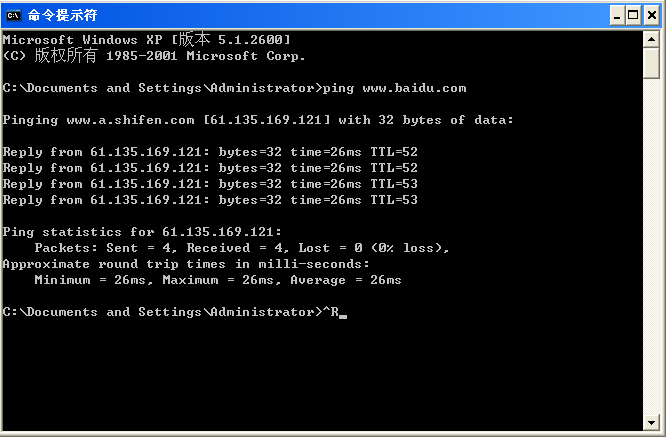Click the Approximate round trip times line

click(186, 264)
